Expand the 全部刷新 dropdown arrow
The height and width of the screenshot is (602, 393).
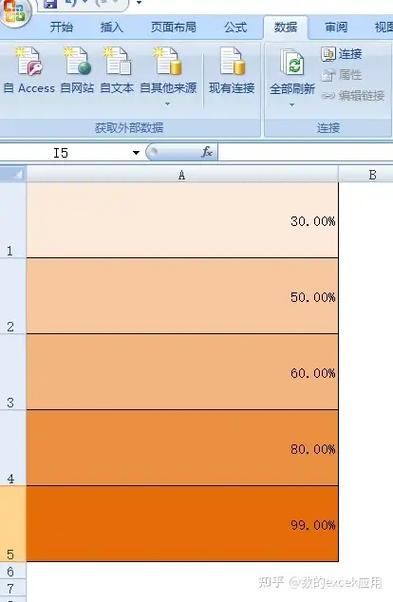pos(292,105)
